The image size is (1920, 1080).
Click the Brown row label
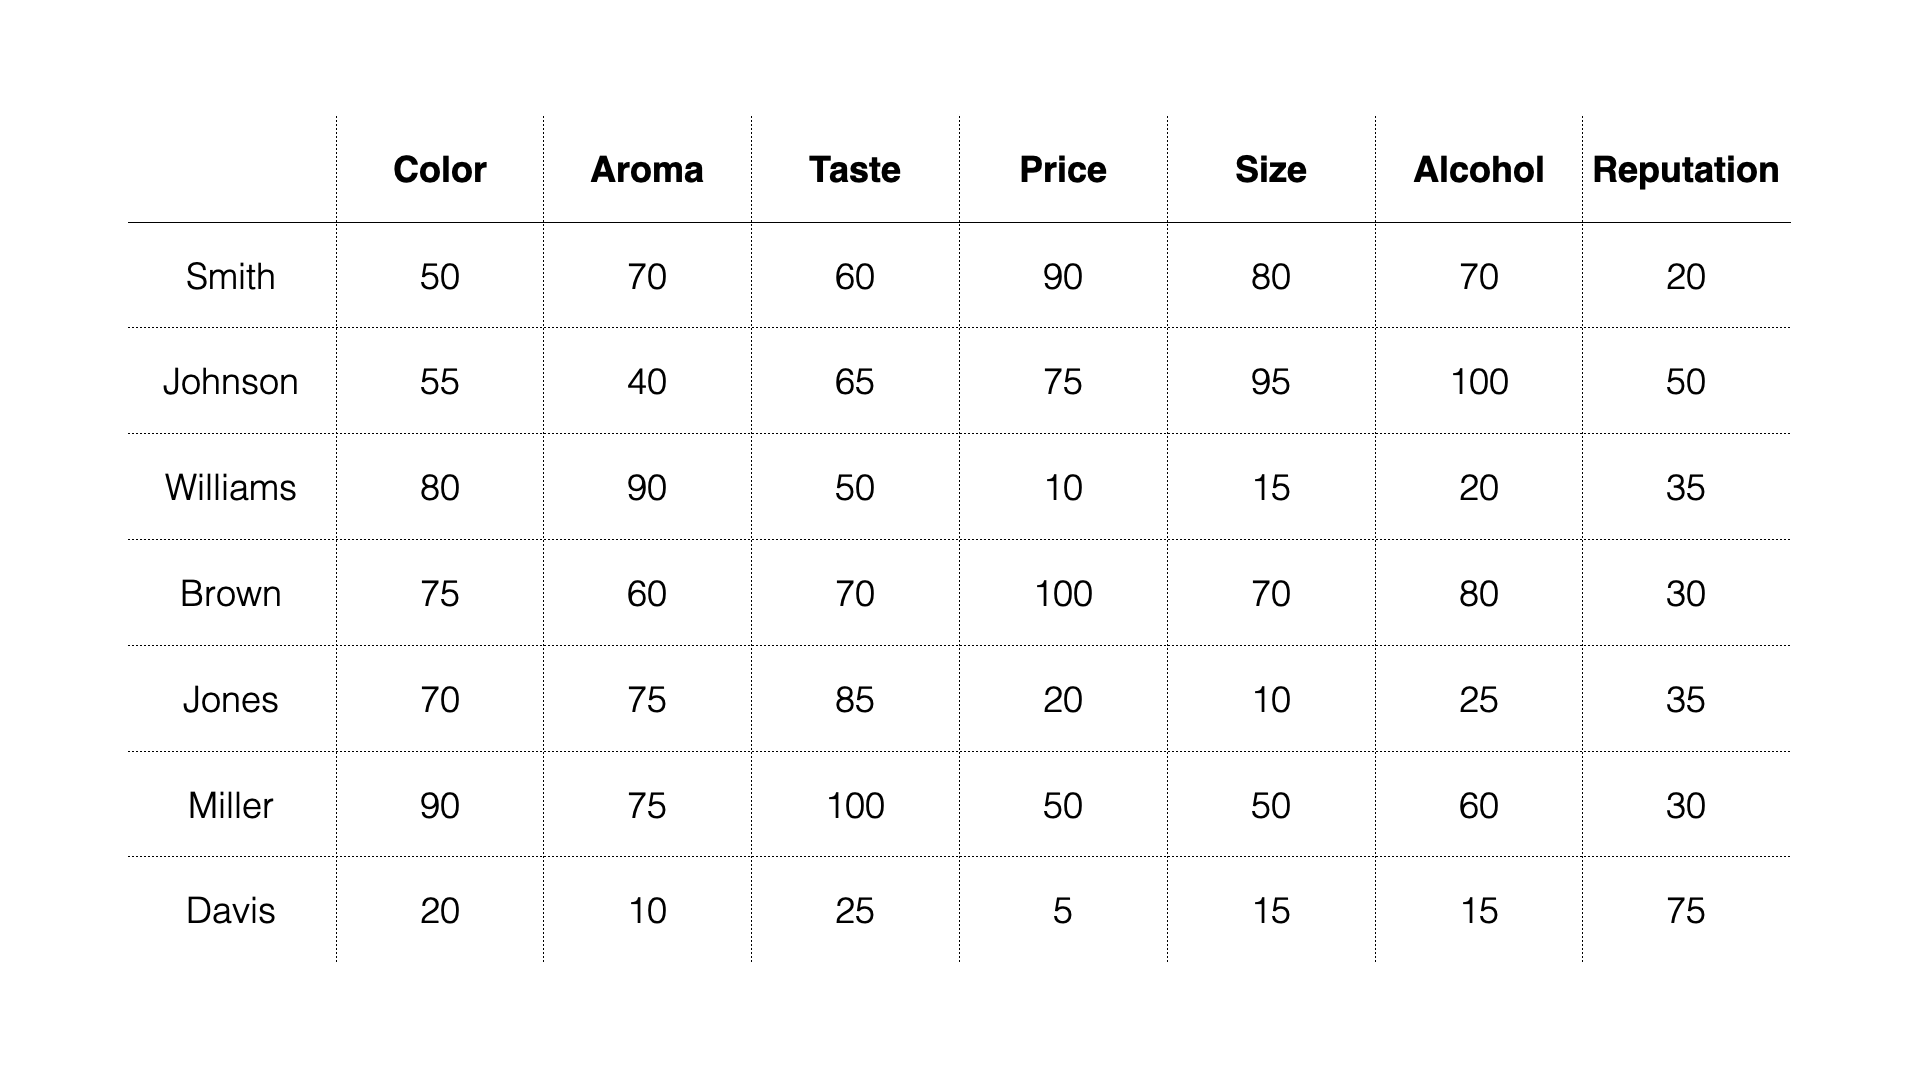pos(231,594)
